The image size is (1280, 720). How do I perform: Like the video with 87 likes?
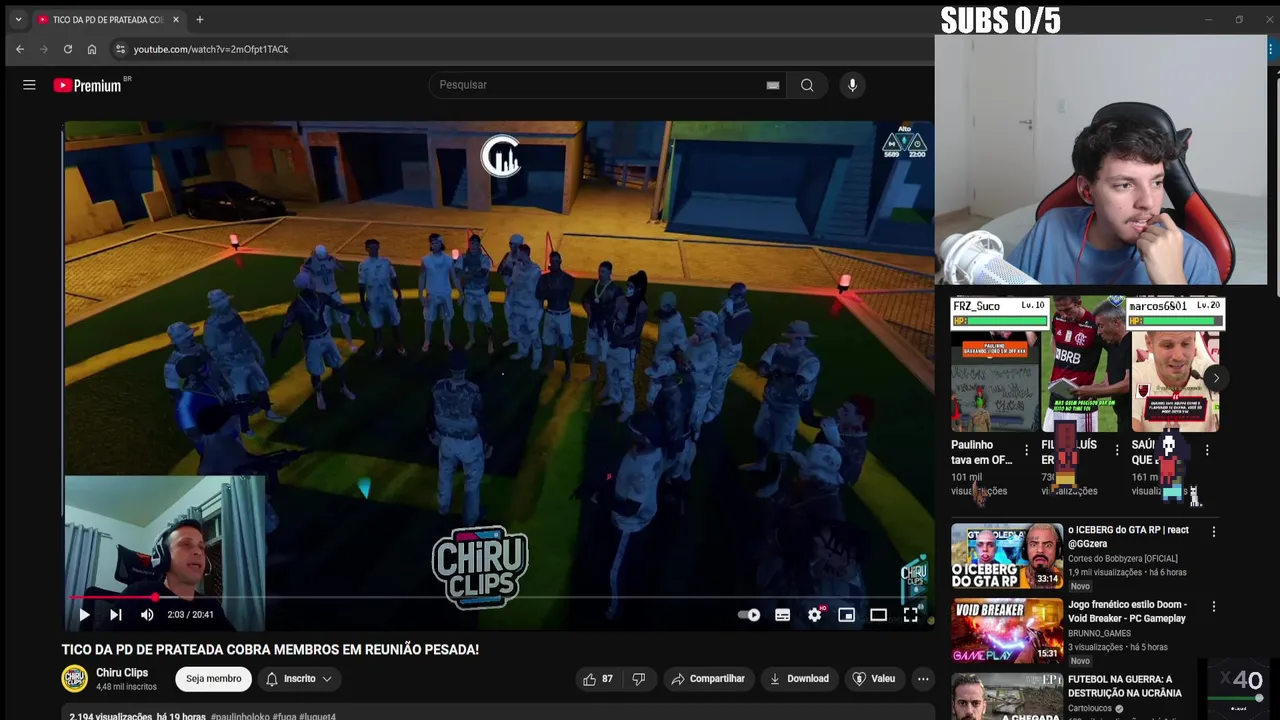point(598,679)
